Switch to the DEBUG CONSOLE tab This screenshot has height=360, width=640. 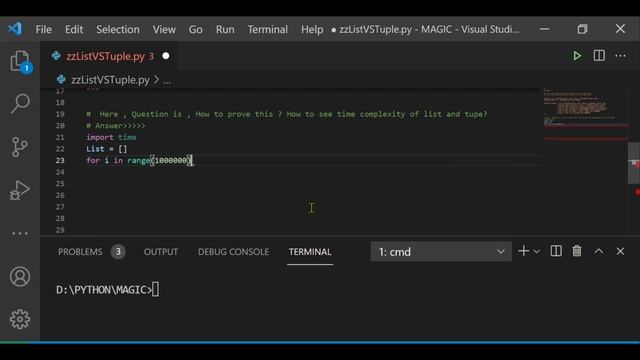tap(233, 252)
